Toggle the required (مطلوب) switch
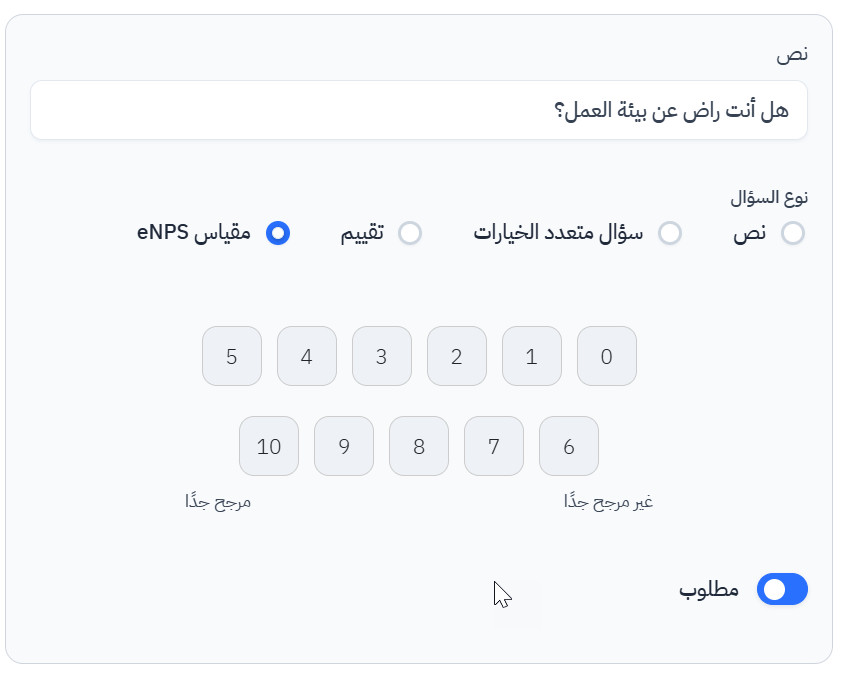The height and width of the screenshot is (681, 841). (782, 590)
